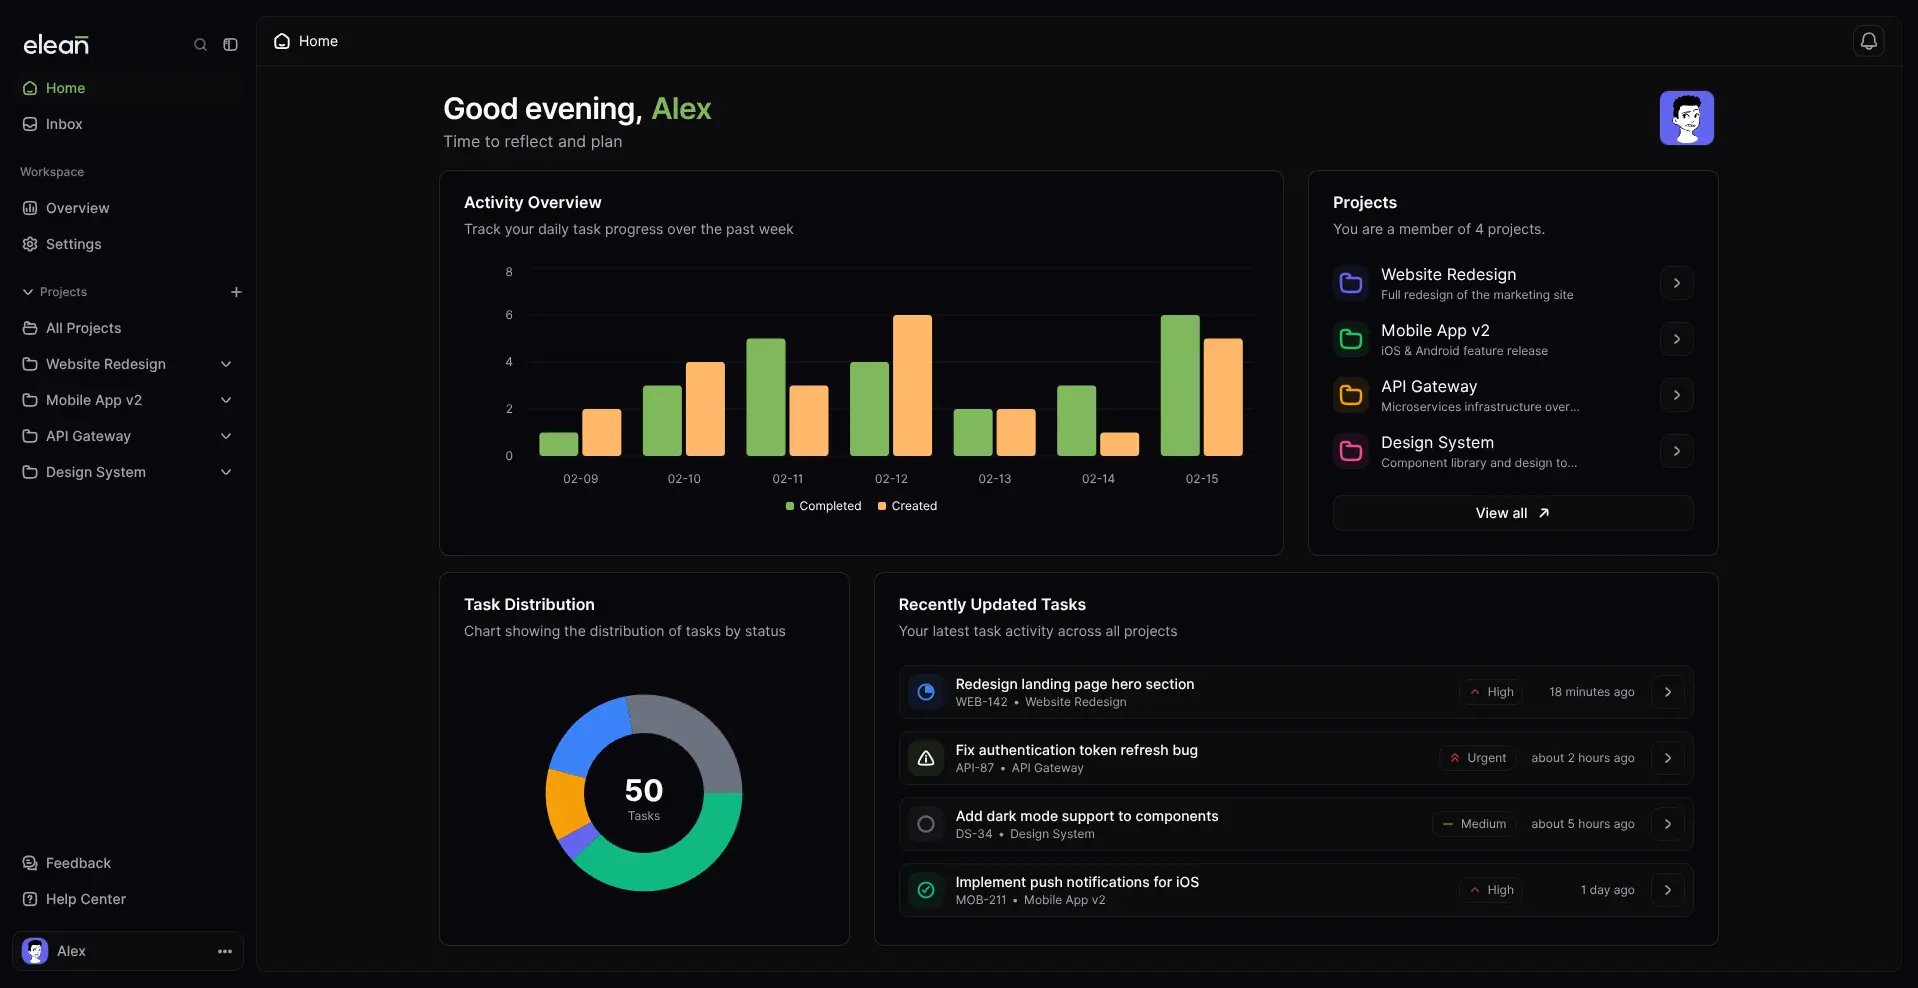Viewport: 1918px width, 988px height.
Task: Click the notification bell icon
Action: coord(1870,41)
